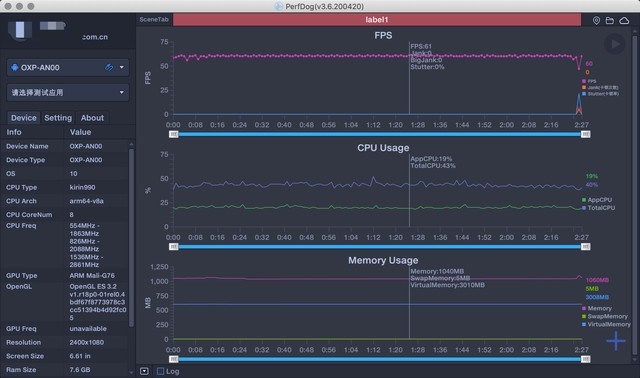This screenshot has width=640, height=378.
Task: Select the CPU Arch arm64-v8a value
Action: 86,201
